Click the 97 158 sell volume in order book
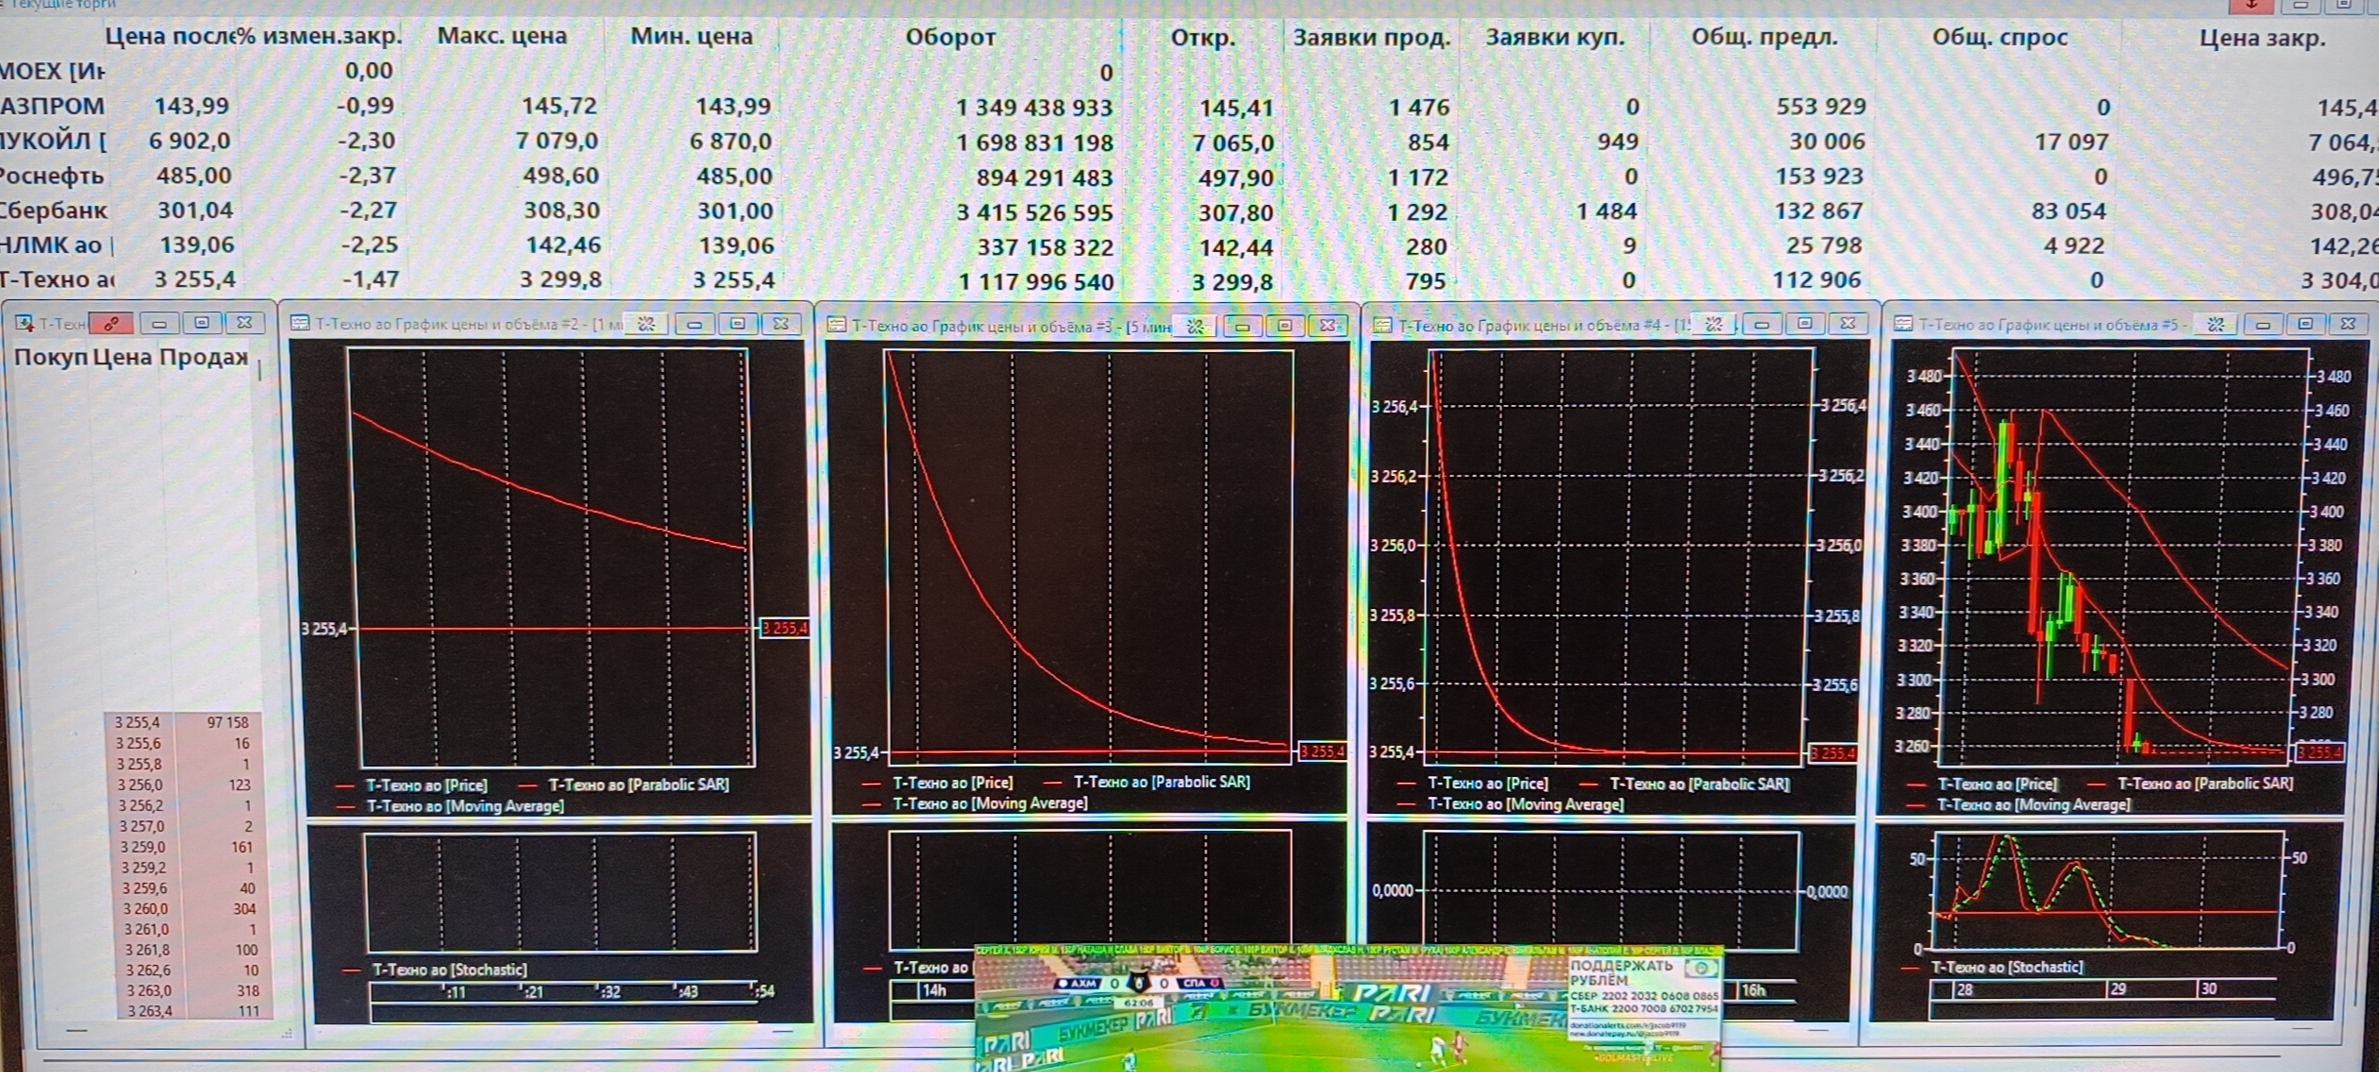This screenshot has height=1072, width=2379. [x=227, y=722]
